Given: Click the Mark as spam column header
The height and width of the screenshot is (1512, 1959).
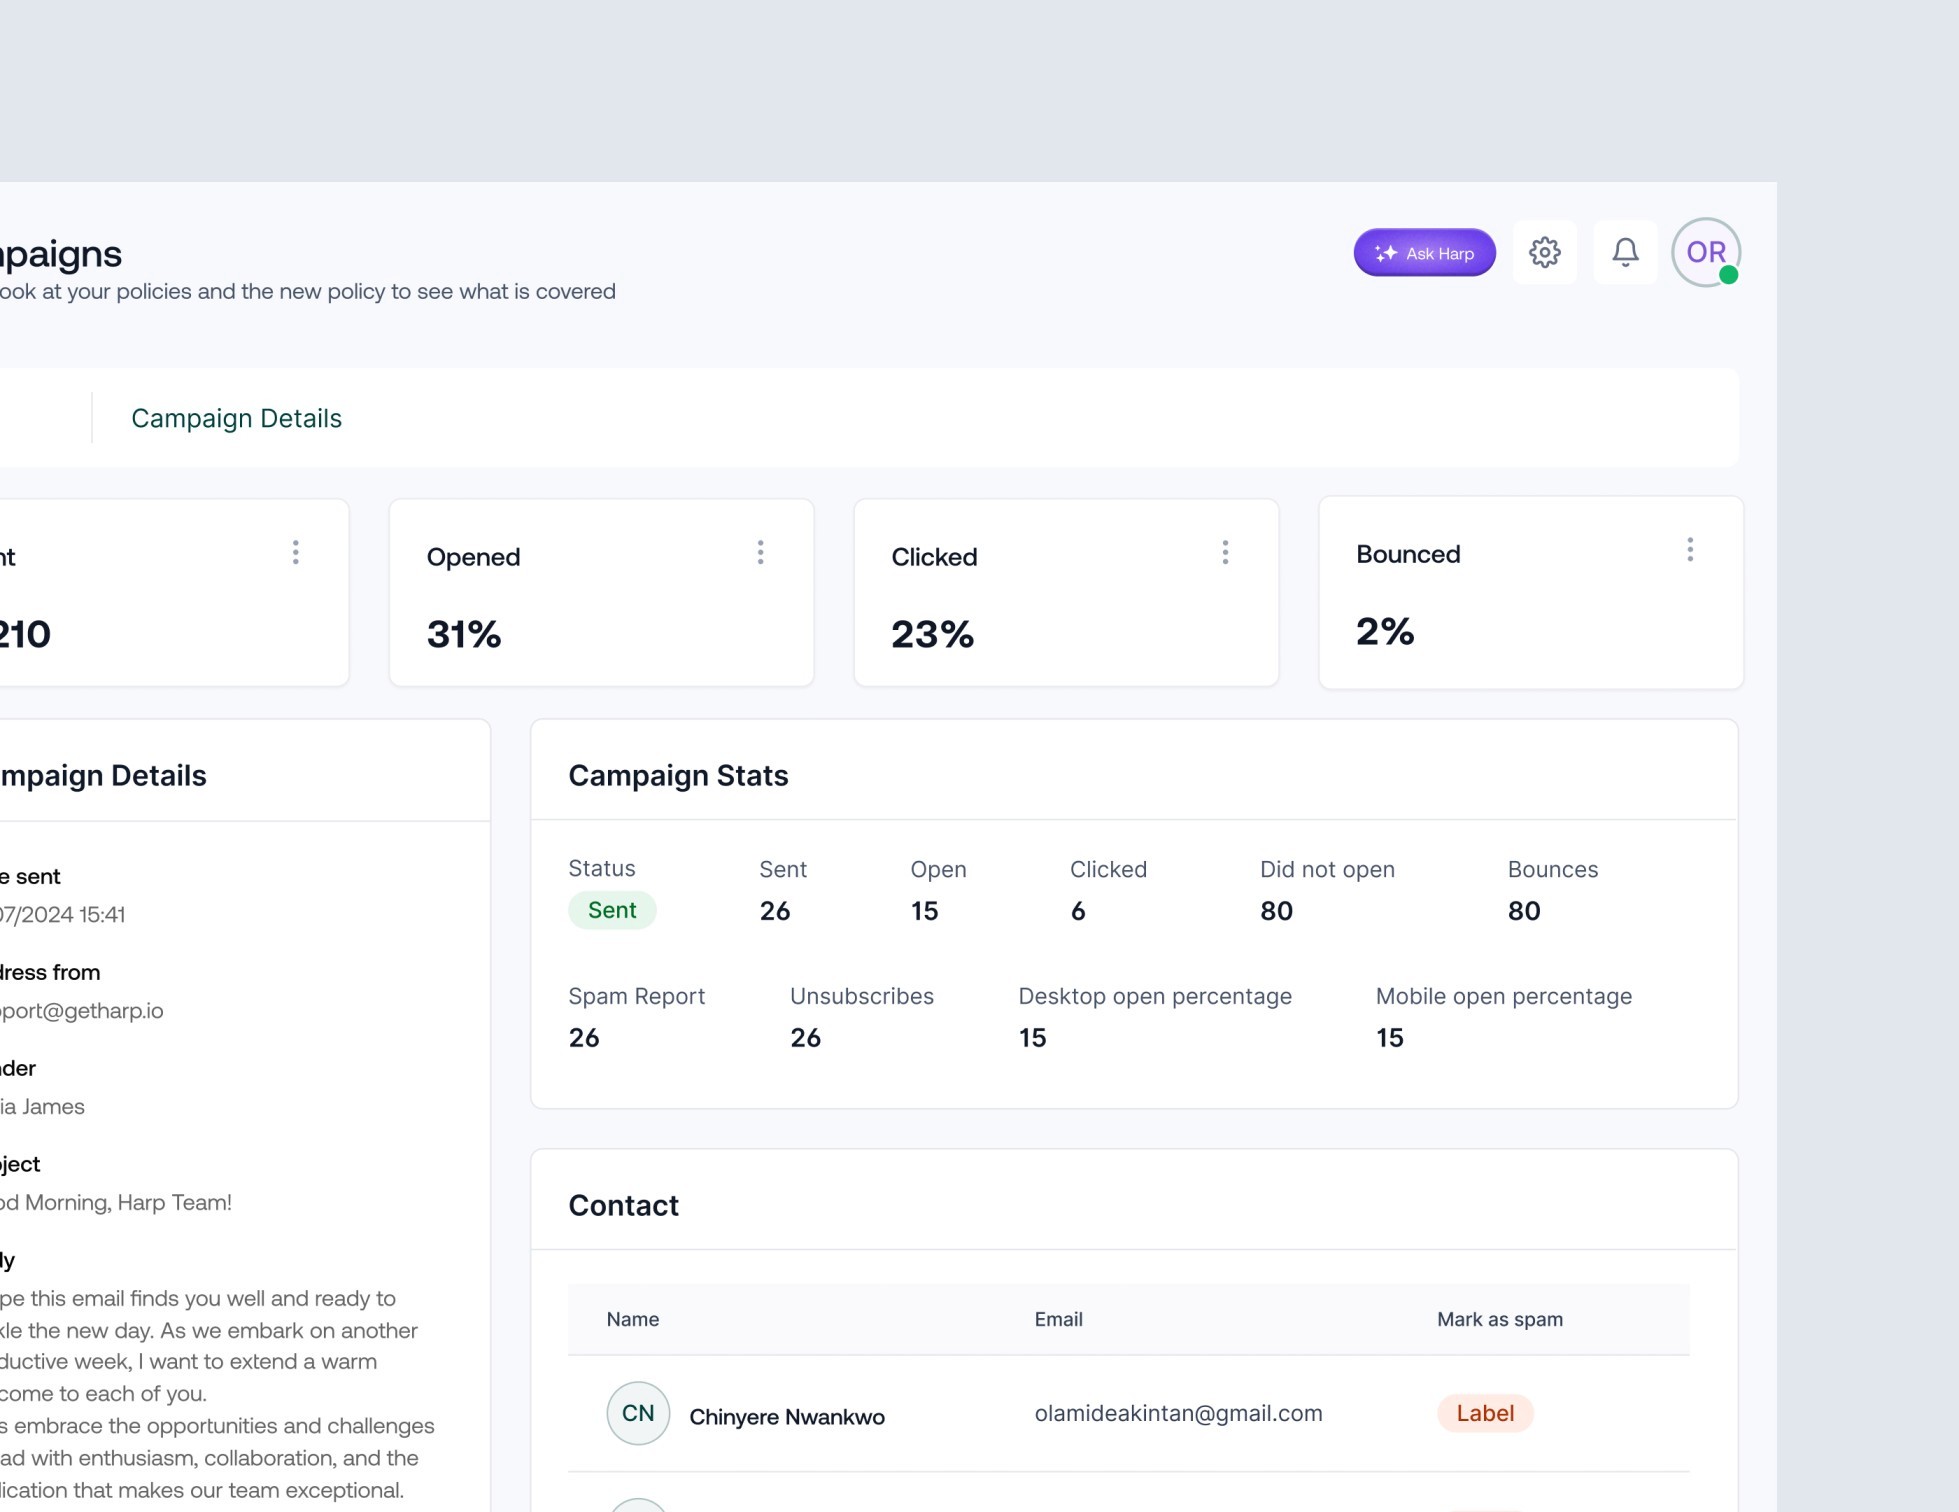Looking at the screenshot, I should coord(1499,1319).
